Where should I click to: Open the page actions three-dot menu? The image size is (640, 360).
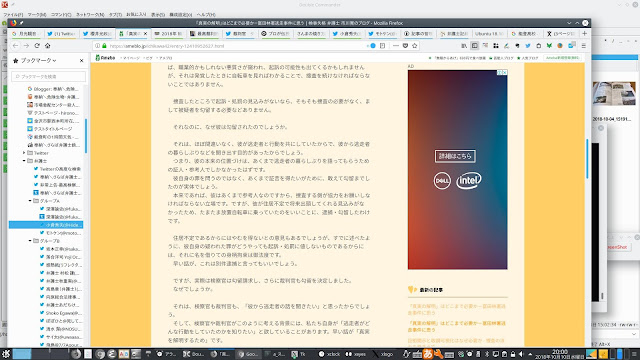396,46
